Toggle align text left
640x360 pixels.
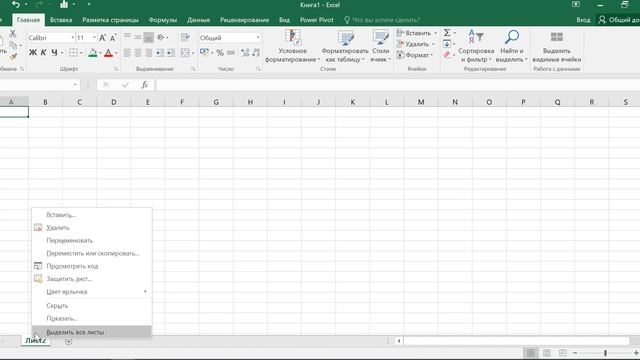127,53
